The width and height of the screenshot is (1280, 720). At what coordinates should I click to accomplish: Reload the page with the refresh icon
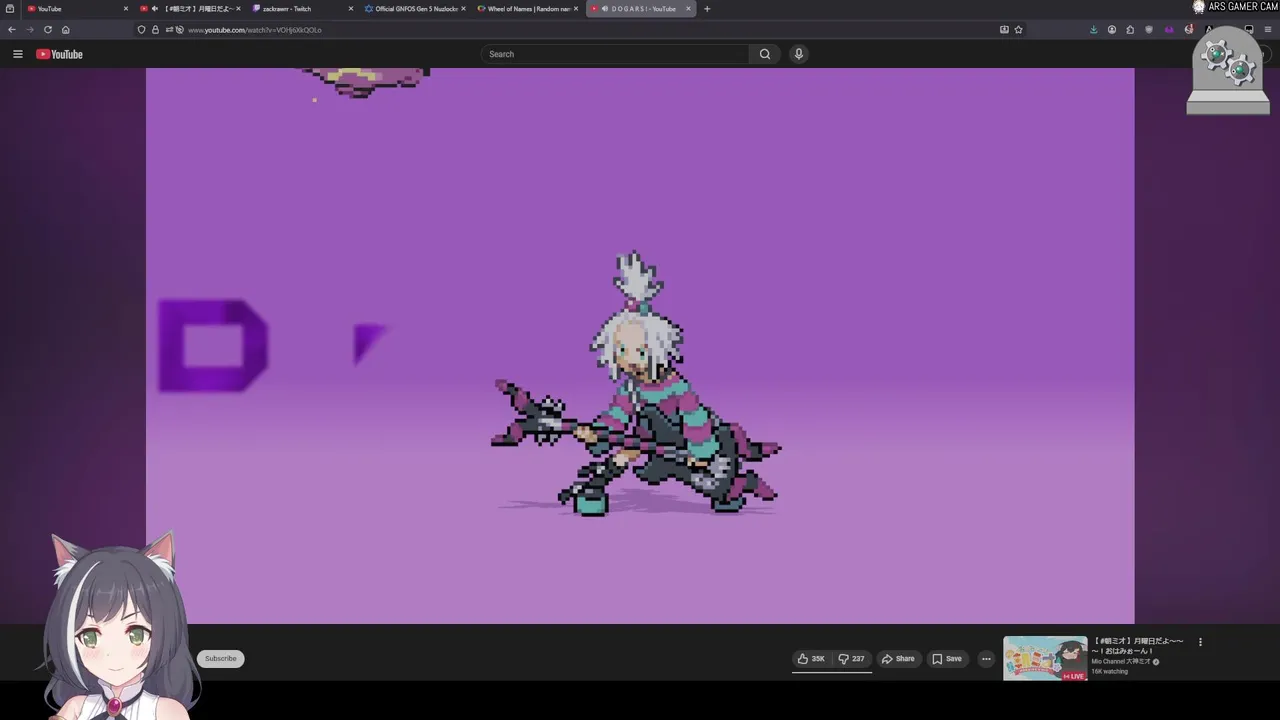click(x=47, y=30)
